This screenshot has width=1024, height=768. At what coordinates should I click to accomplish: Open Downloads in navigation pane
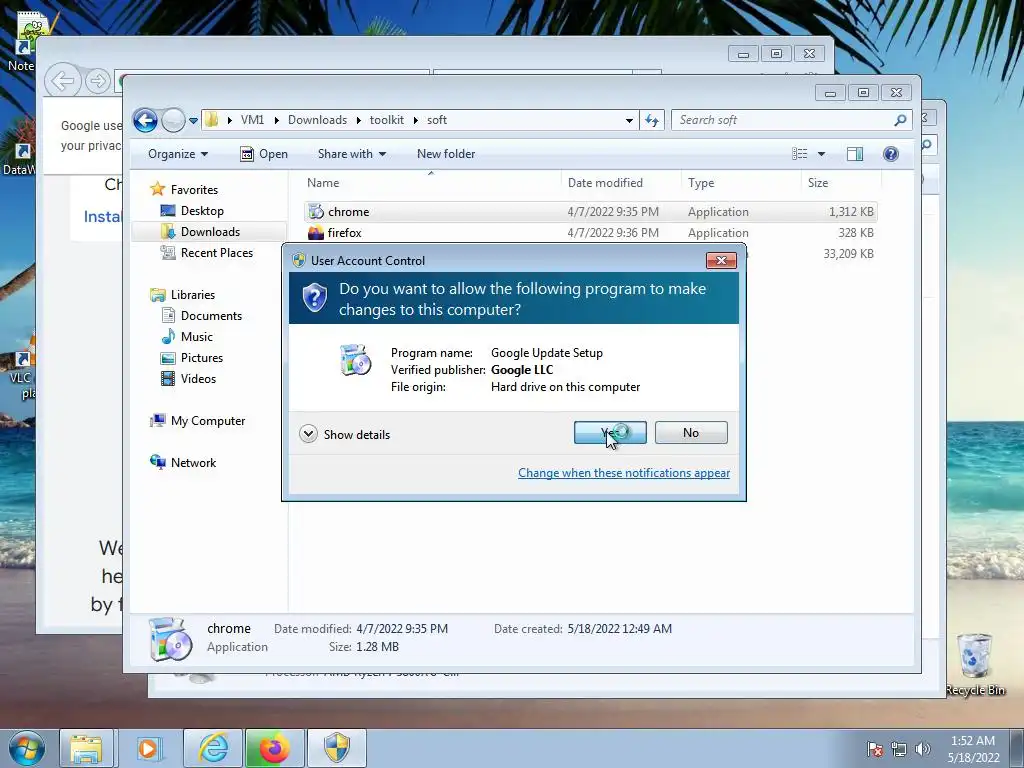tap(200, 232)
